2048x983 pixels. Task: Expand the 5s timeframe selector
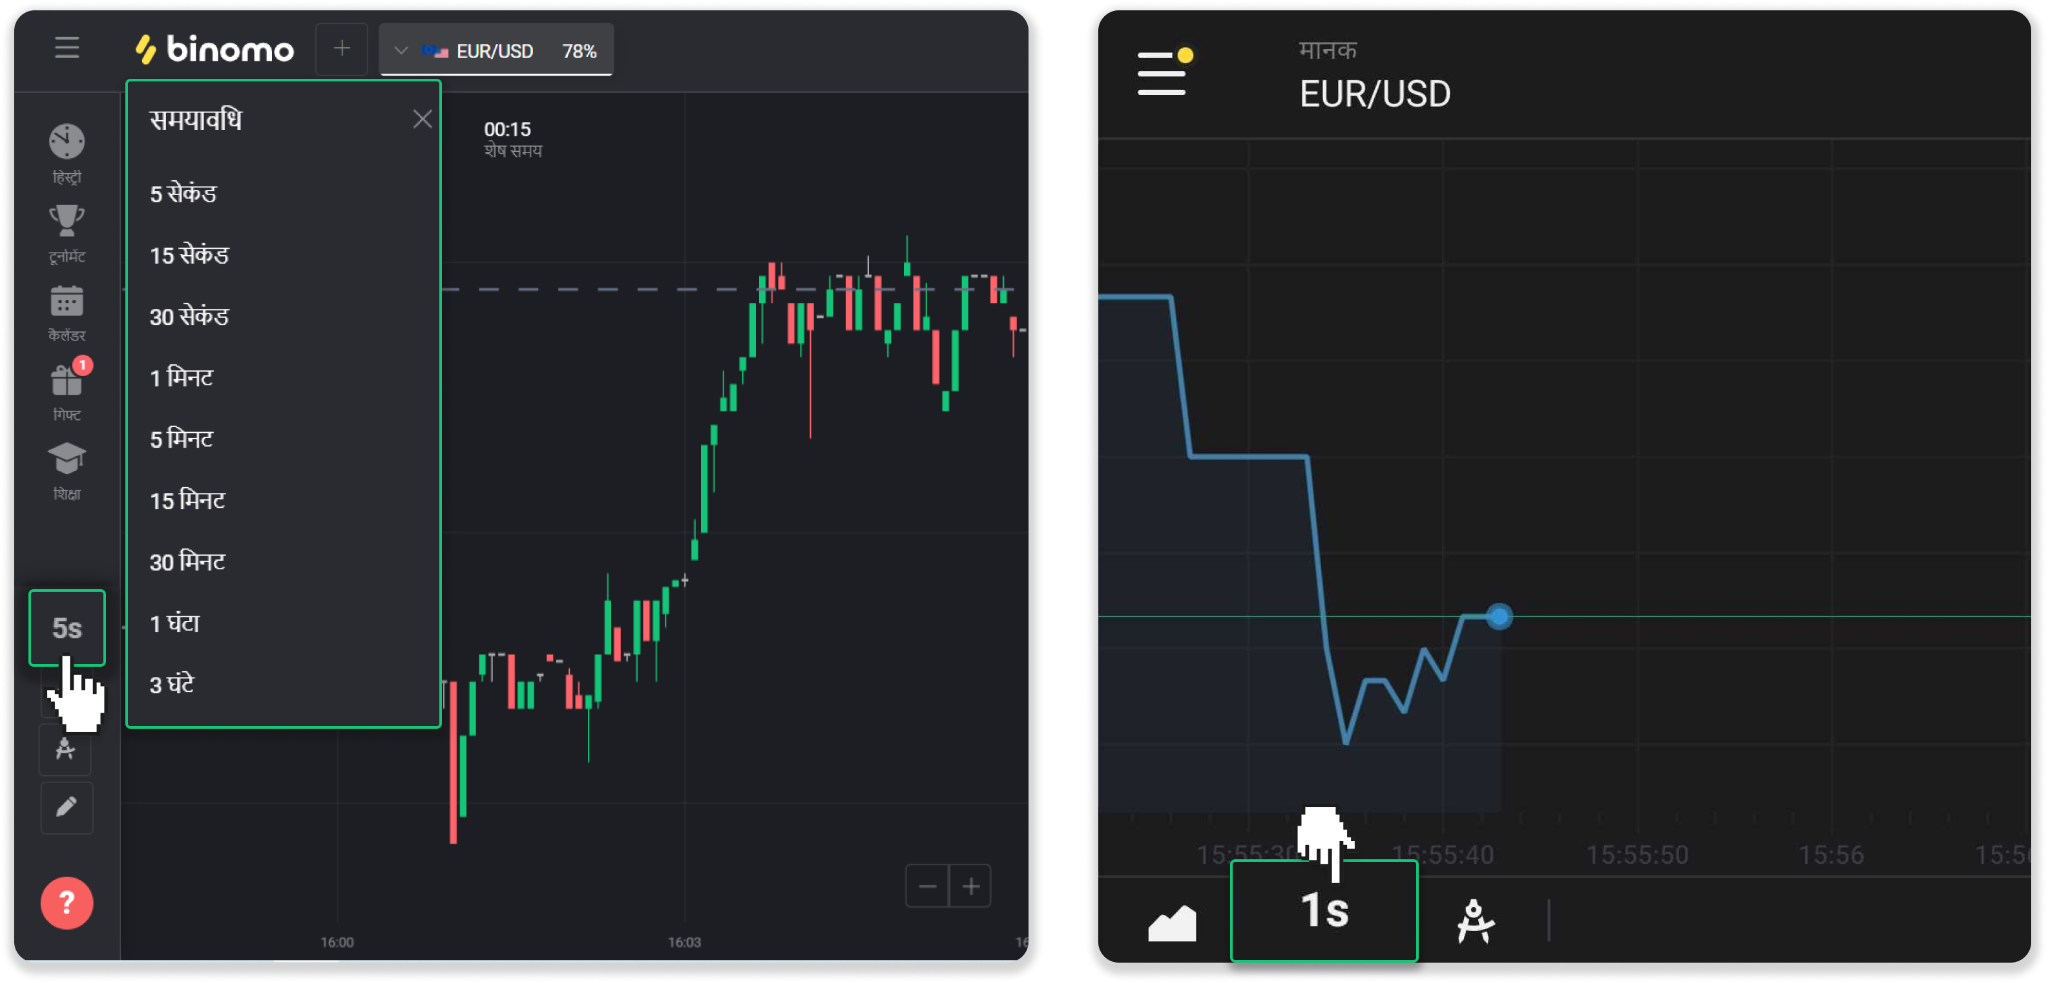point(67,628)
